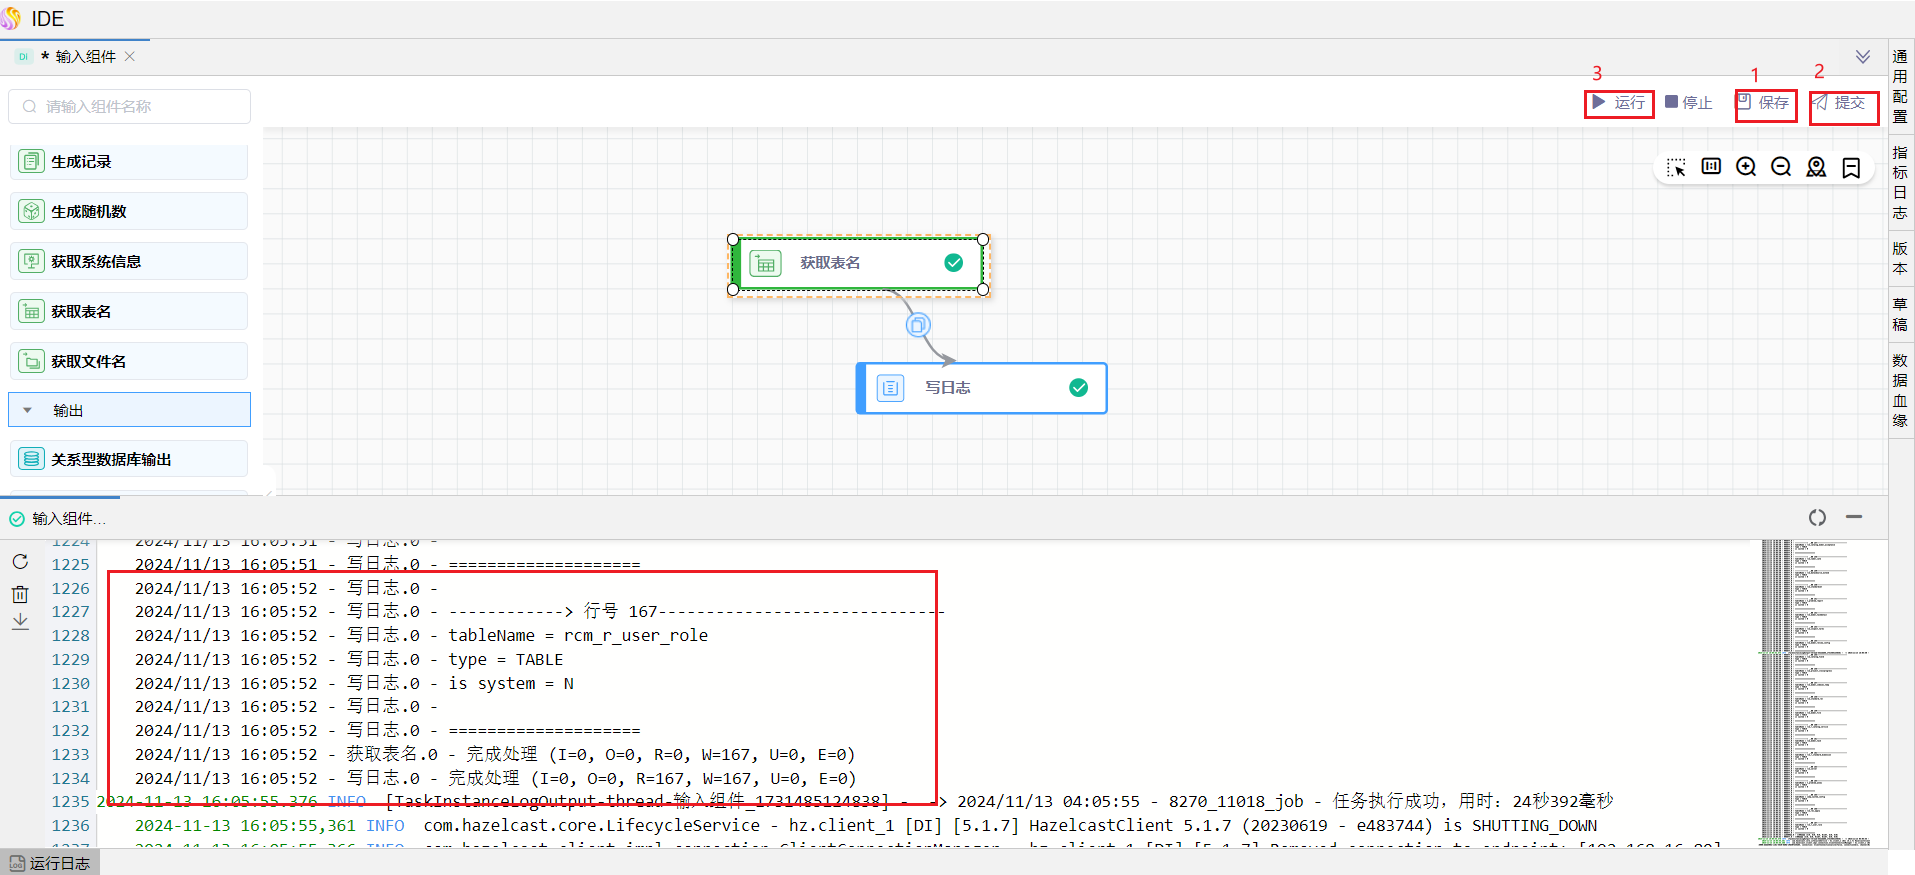Click the canvas locate-position icon
The height and width of the screenshot is (875, 1915).
1817,167
